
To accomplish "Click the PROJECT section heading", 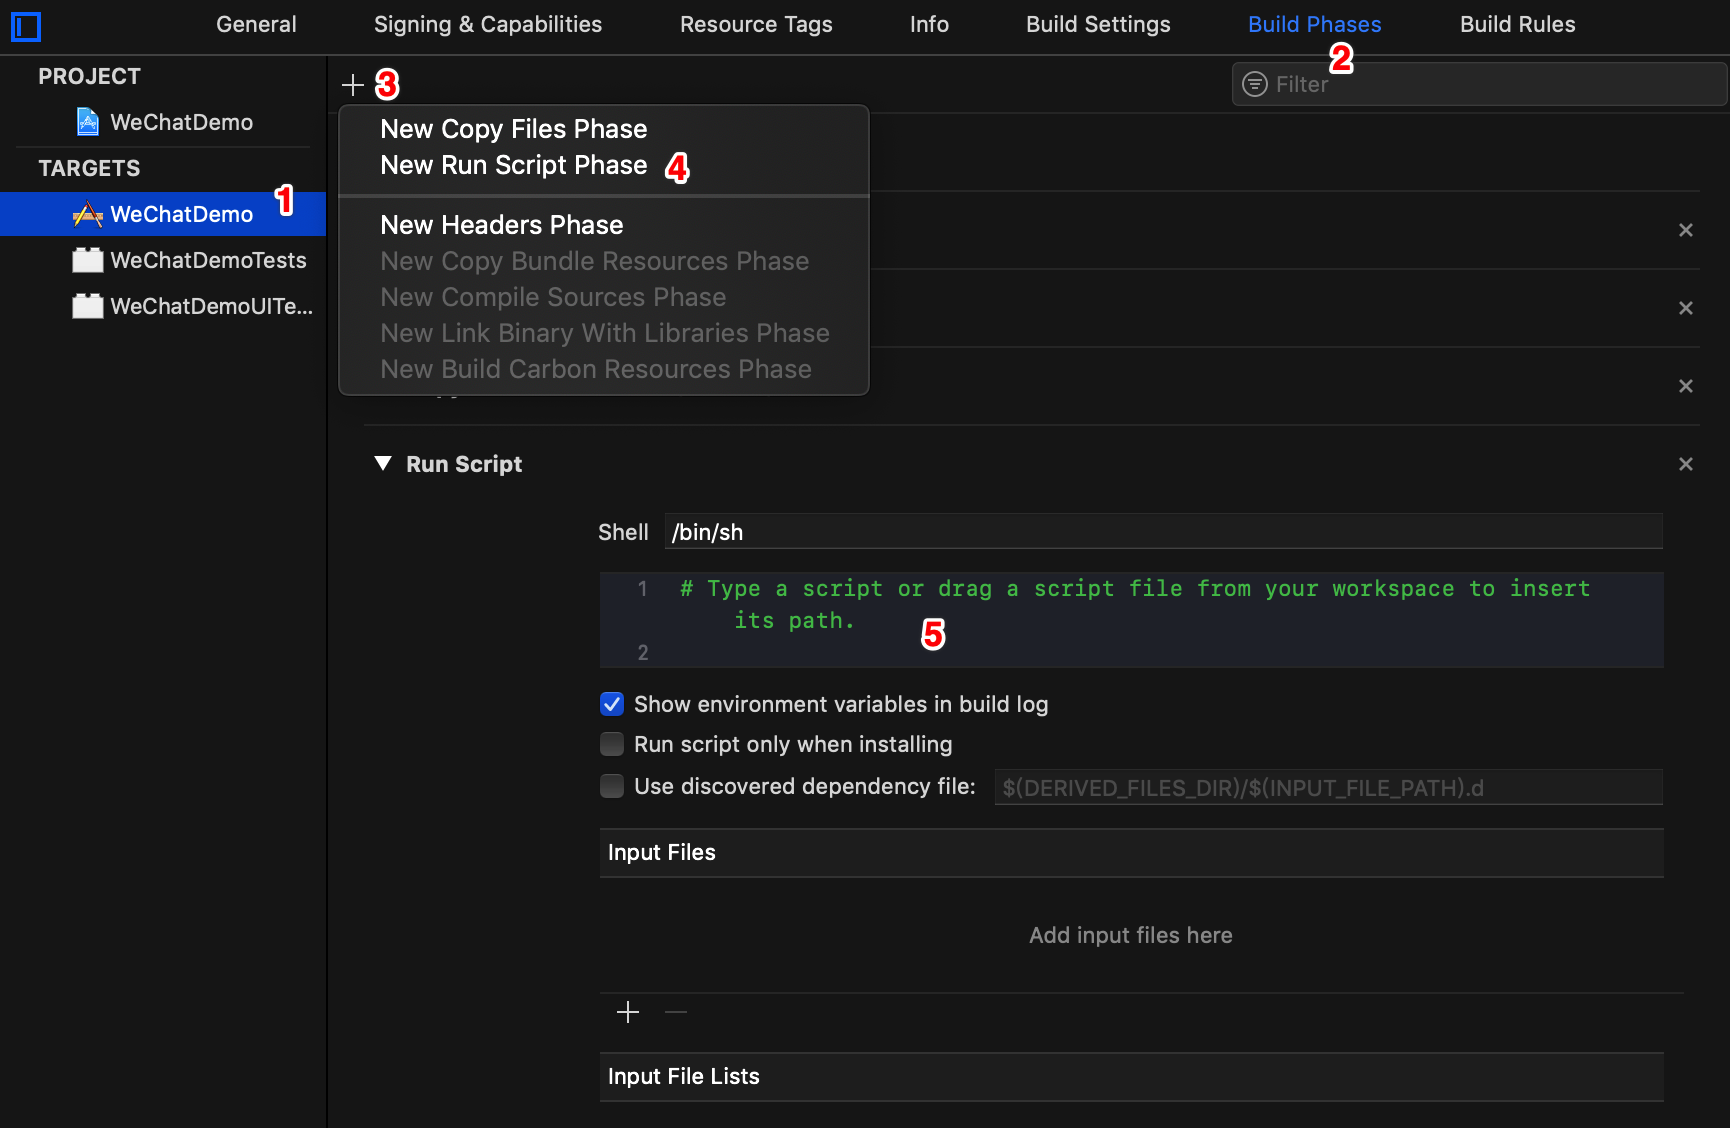I will point(90,76).
